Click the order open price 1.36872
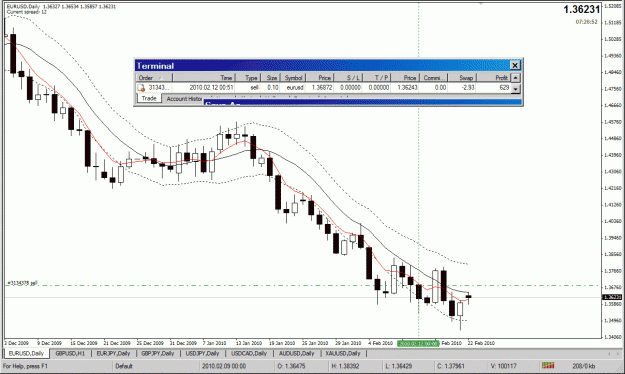Image resolution: width=625 pixels, height=374 pixels. click(322, 88)
